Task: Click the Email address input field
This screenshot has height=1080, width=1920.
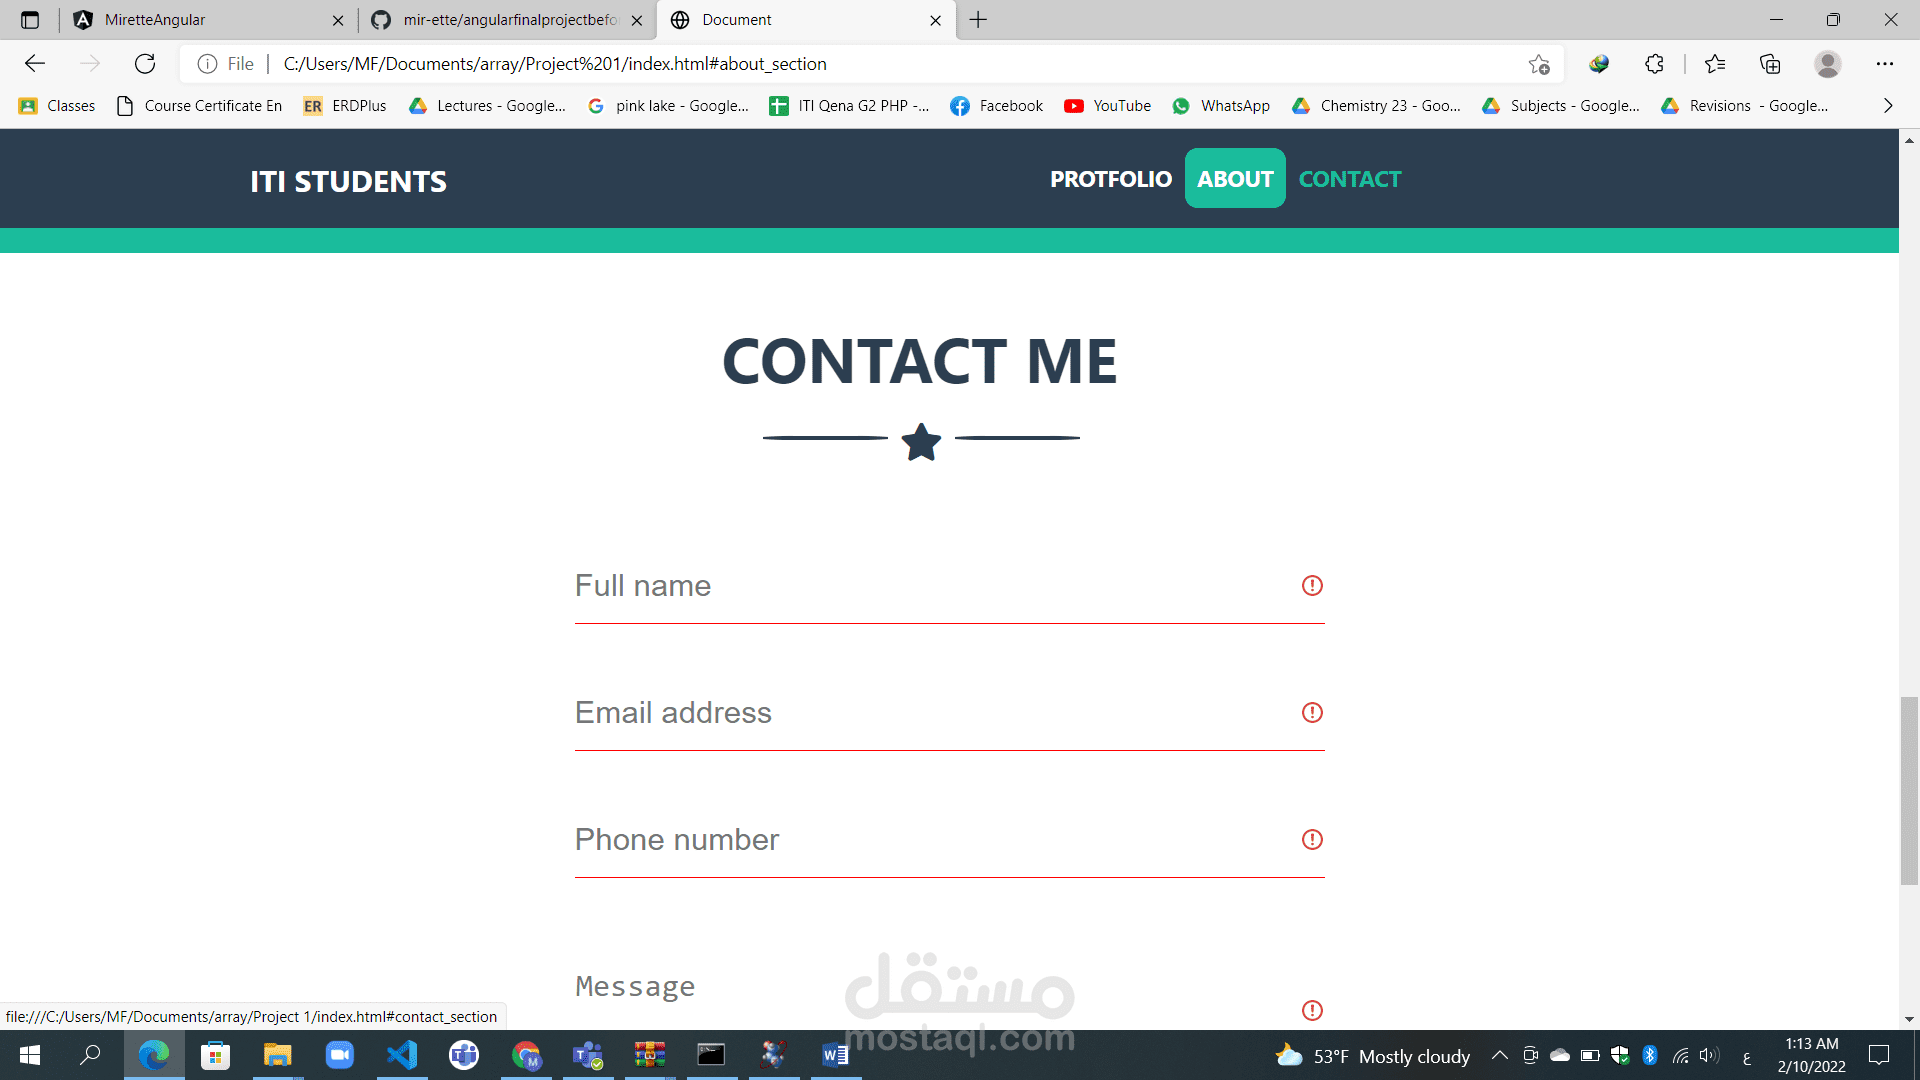Action: point(948,712)
